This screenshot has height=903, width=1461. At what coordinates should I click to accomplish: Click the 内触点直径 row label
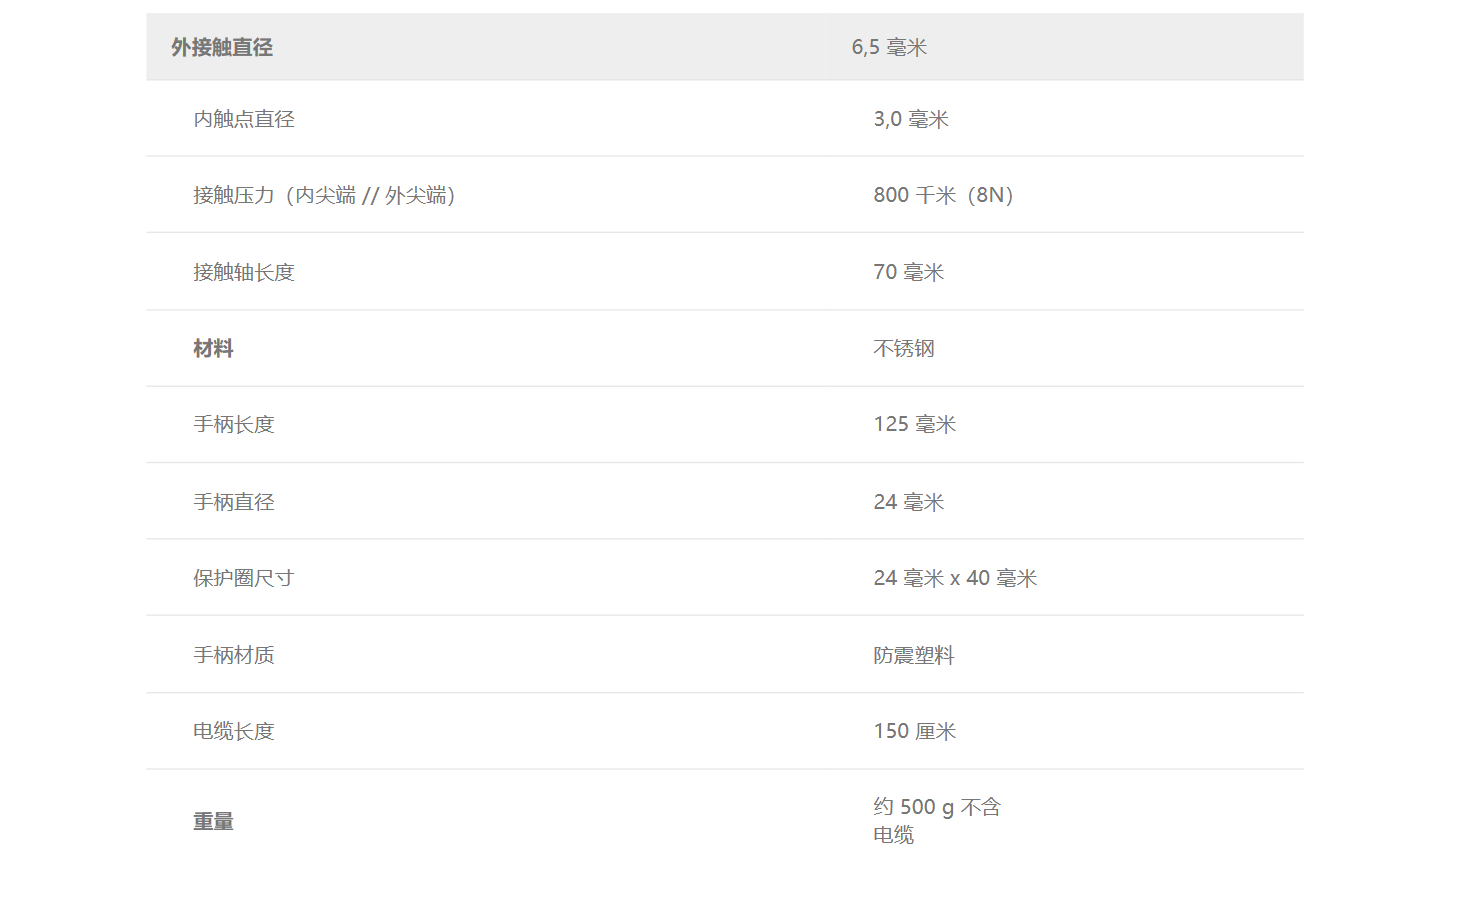pyautogui.click(x=244, y=119)
